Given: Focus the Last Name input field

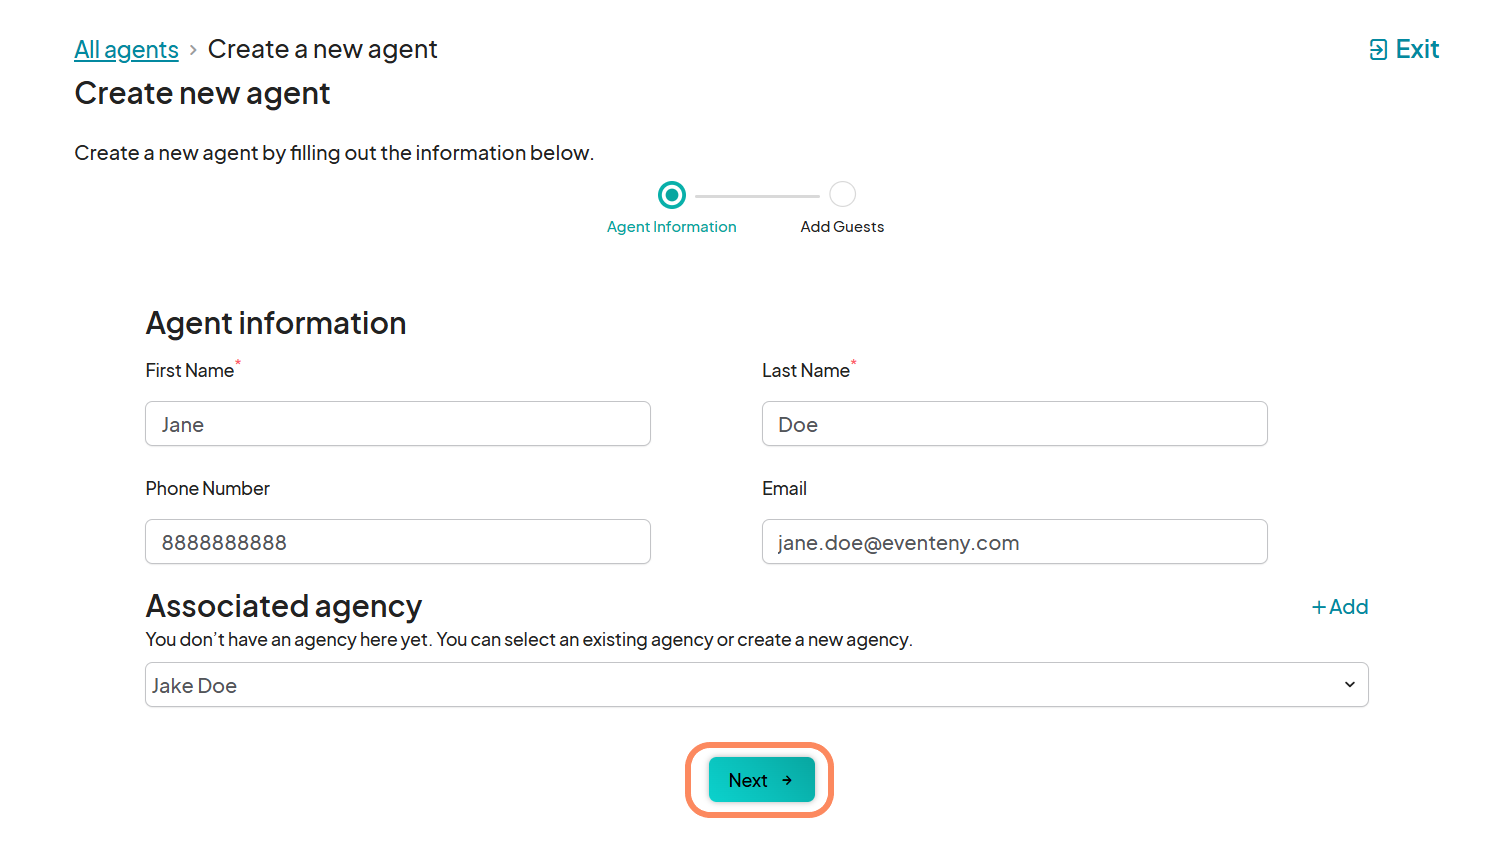Looking at the screenshot, I should 1015,424.
